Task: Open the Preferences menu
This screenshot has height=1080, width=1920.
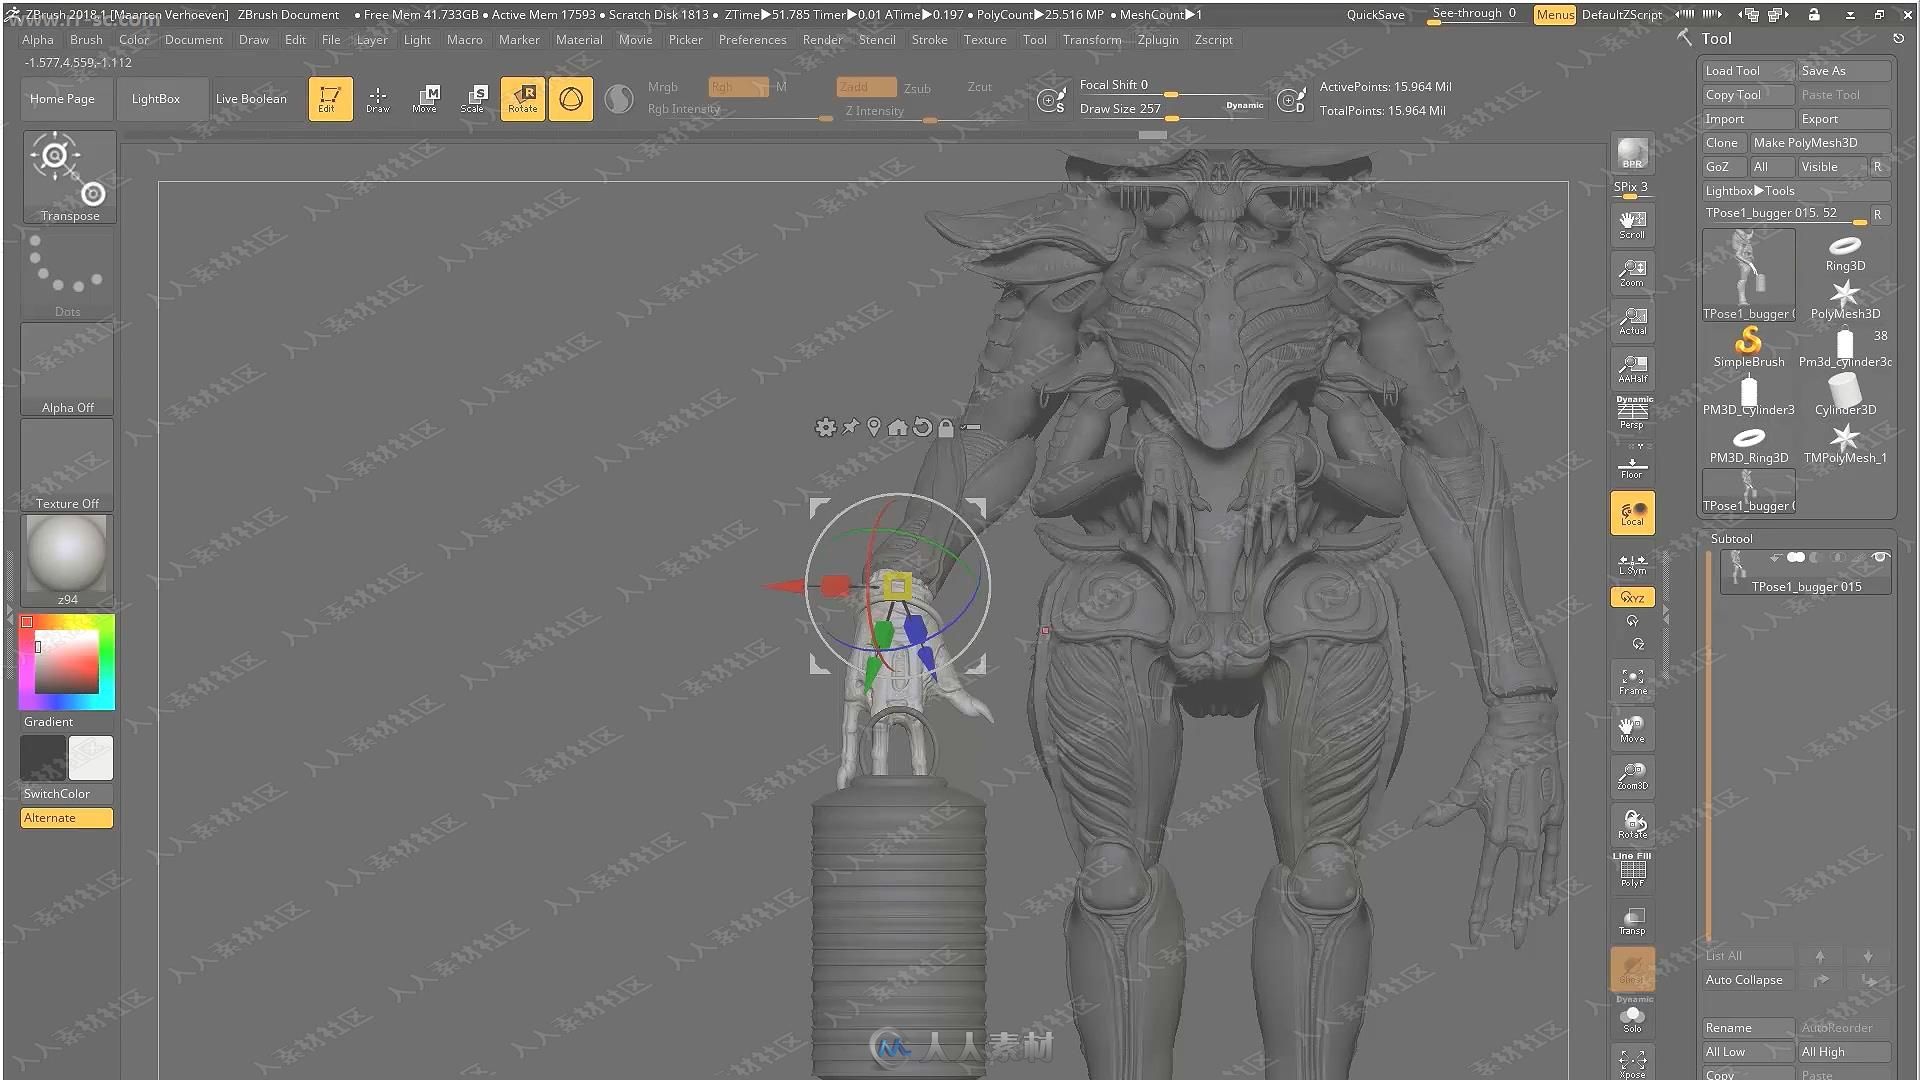Action: point(752,40)
